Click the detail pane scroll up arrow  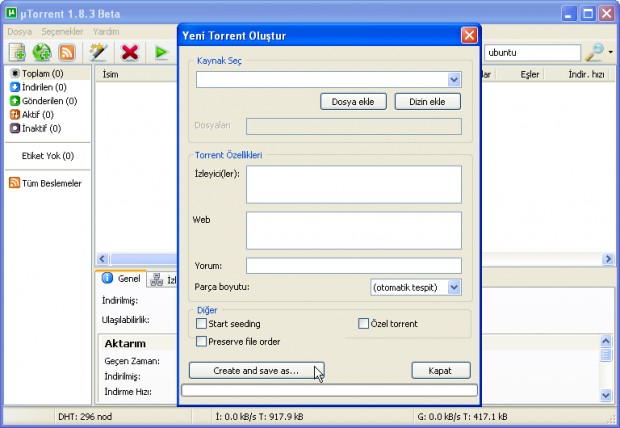[606, 341]
